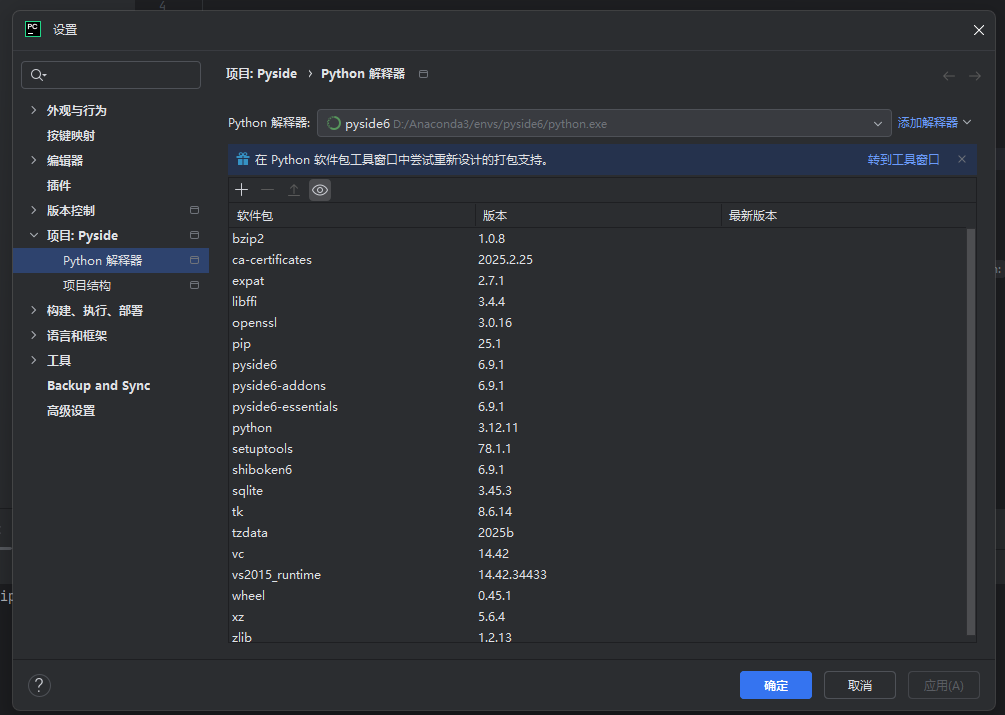Click project-level icon next to 版本控制
This screenshot has width=1005, height=715.
(x=194, y=210)
